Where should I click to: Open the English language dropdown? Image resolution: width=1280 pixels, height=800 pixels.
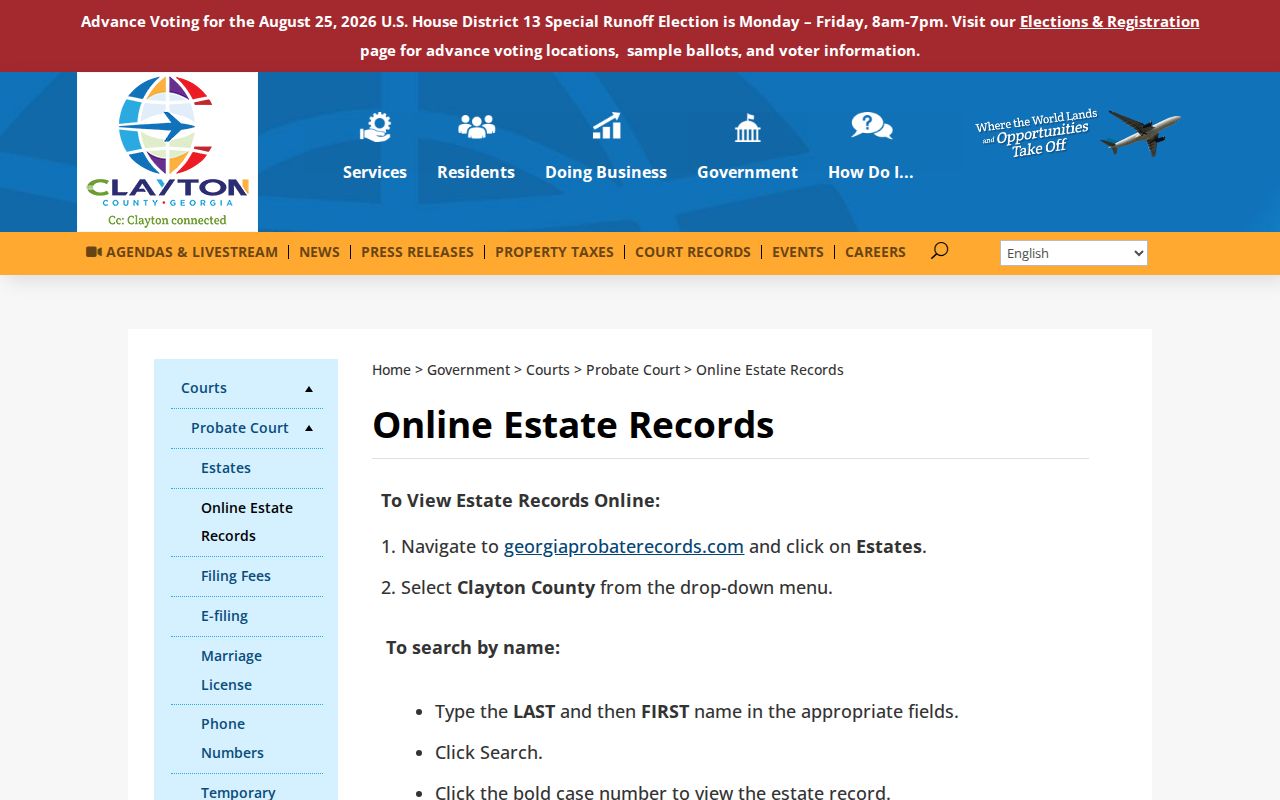pos(1073,253)
